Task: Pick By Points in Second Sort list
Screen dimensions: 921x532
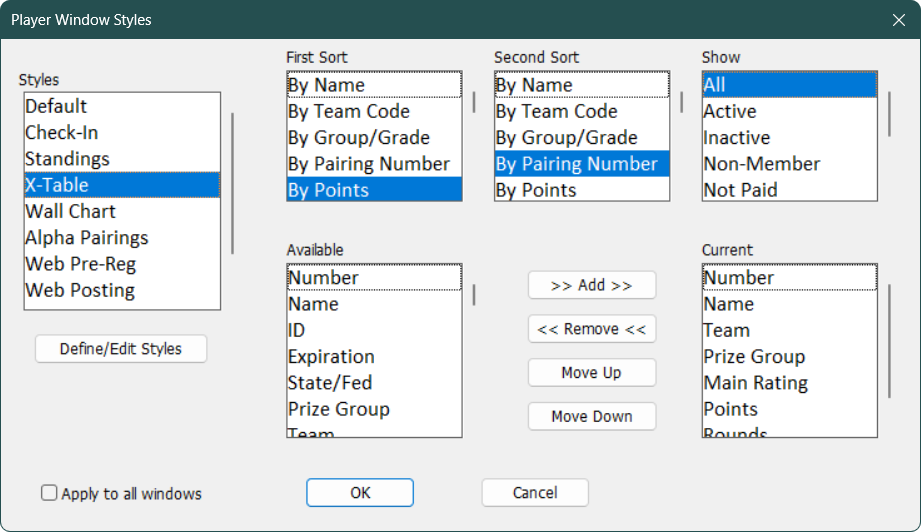Action: pyautogui.click(x=536, y=190)
